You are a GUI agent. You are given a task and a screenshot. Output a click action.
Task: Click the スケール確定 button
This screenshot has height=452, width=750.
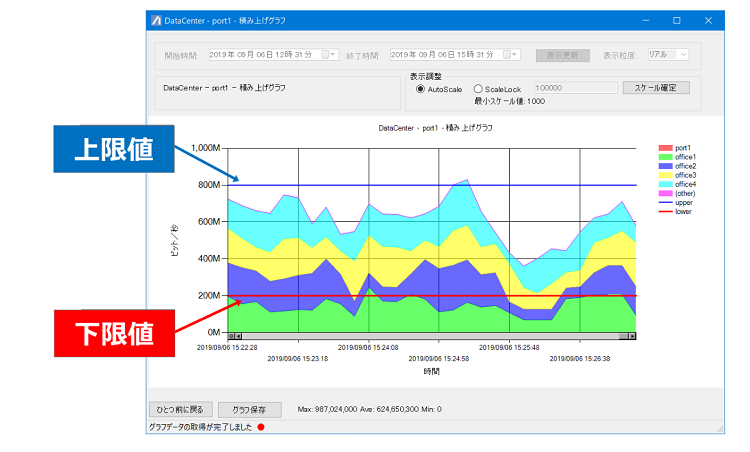tap(656, 88)
